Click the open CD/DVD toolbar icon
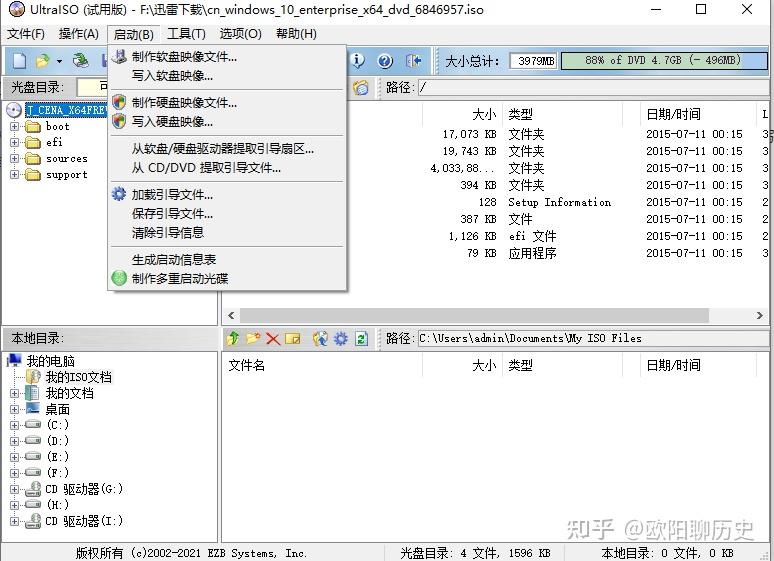The height and width of the screenshot is (561, 774). point(80,60)
